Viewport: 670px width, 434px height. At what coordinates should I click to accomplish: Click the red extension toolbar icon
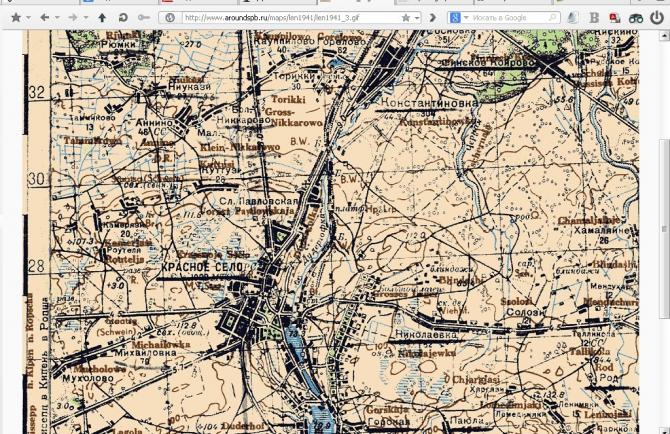pyautogui.click(x=614, y=18)
